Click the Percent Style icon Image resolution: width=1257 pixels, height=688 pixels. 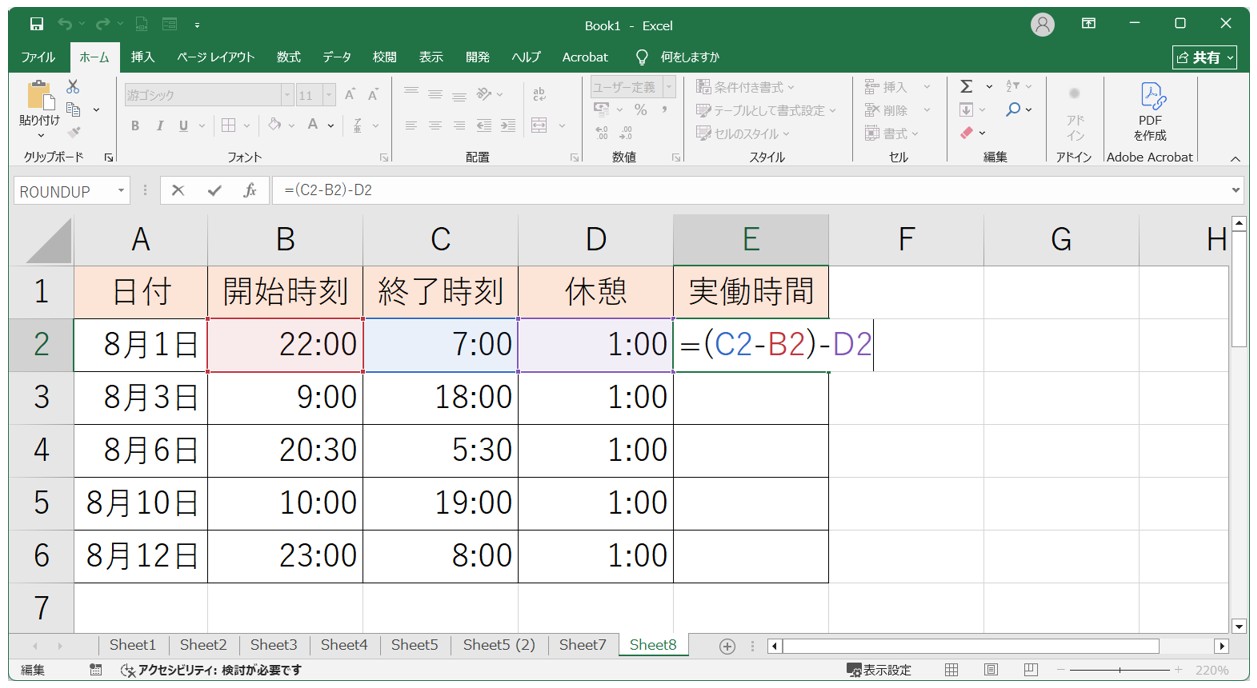640,110
